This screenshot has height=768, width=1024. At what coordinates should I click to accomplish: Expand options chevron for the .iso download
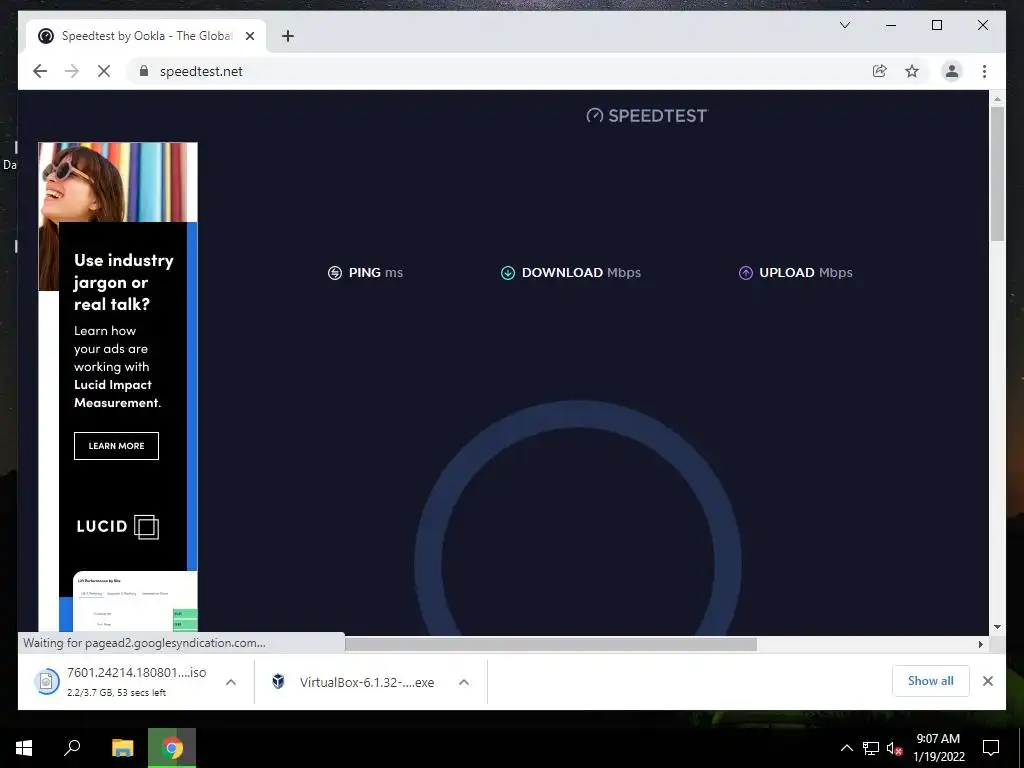point(231,682)
